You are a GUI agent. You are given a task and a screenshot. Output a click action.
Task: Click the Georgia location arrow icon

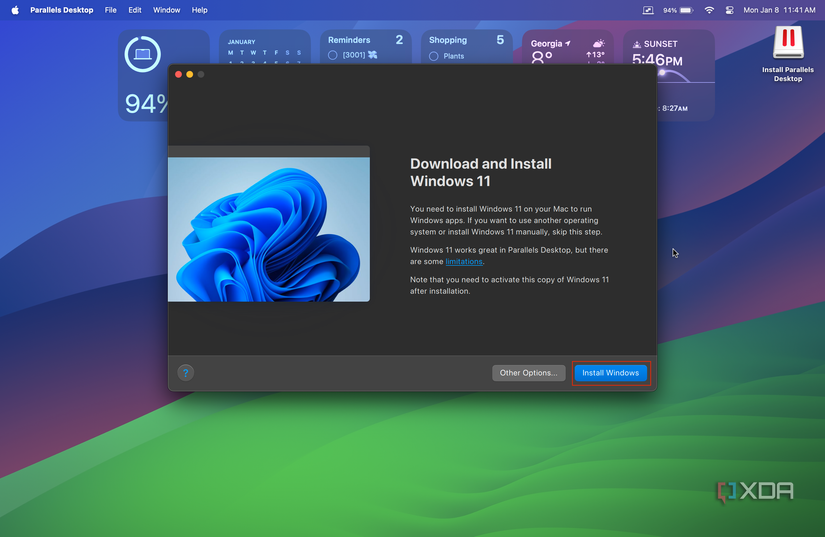pyautogui.click(x=568, y=44)
